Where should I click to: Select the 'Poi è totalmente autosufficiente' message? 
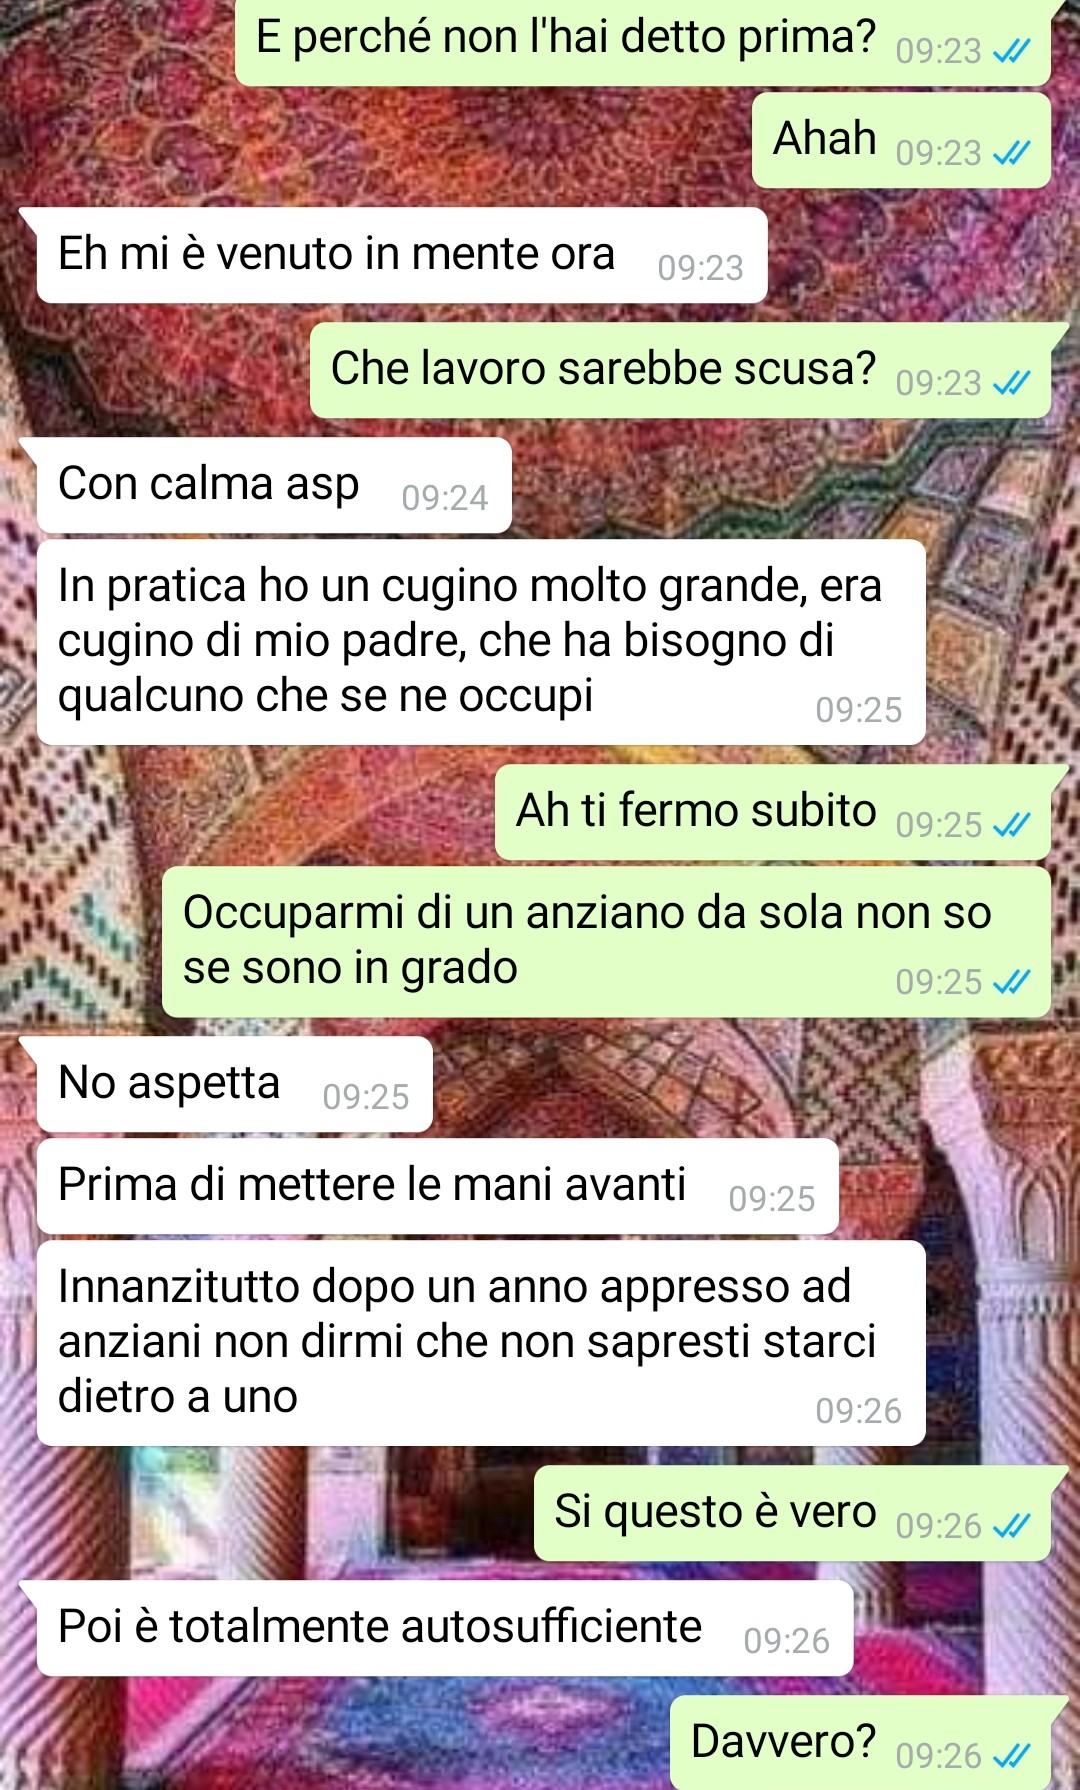pos(445,1628)
